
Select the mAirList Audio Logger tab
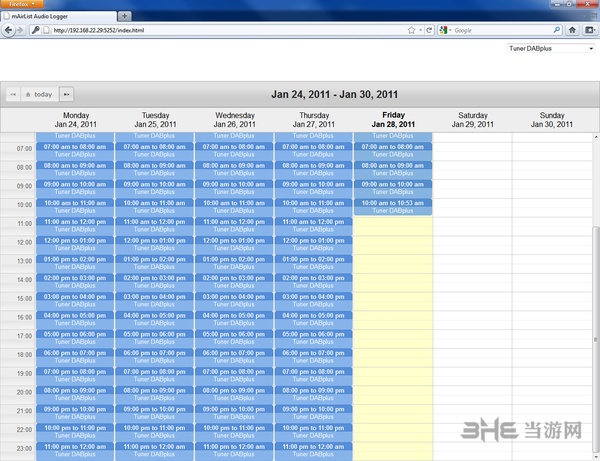[x=59, y=16]
